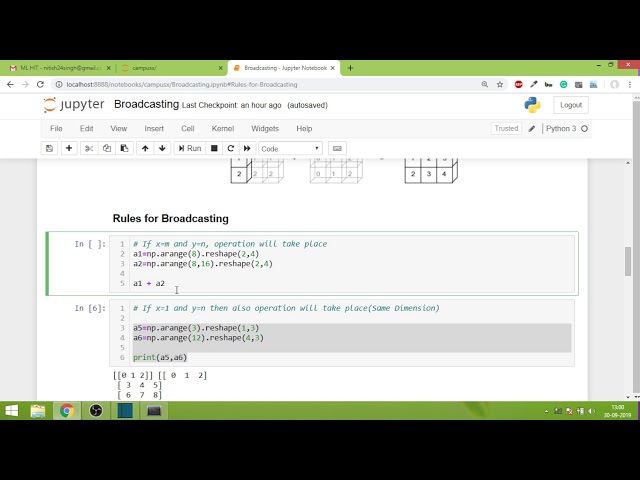The width and height of the screenshot is (640, 480).
Task: Click the zoom magnifier icon in address bar
Action: (484, 84)
